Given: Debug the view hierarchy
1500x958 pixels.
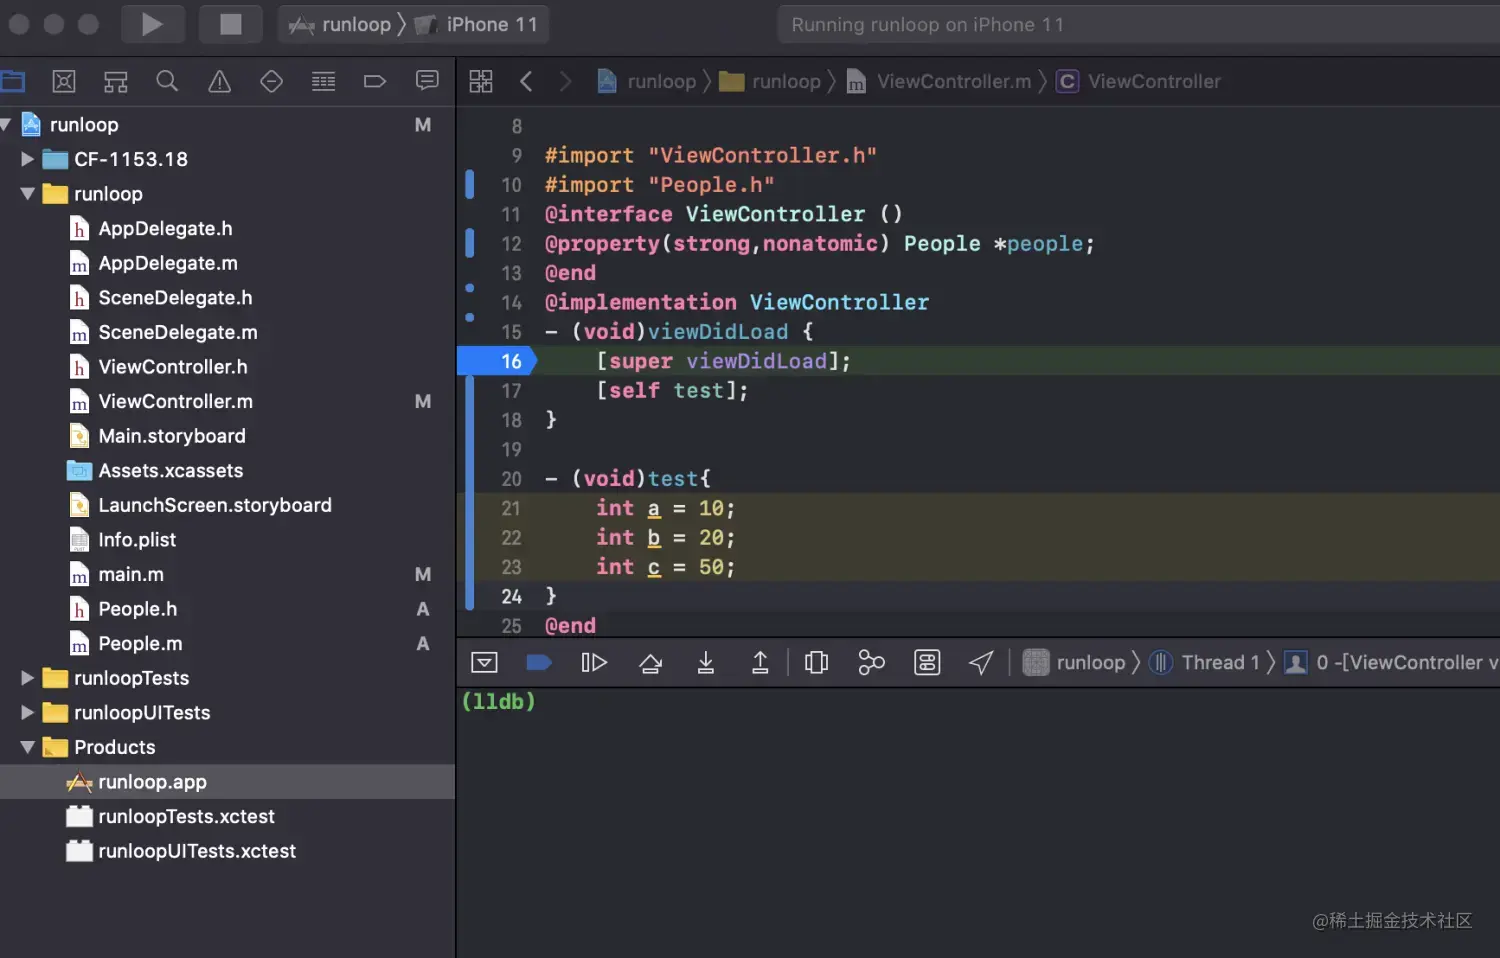Looking at the screenshot, I should coord(816,662).
